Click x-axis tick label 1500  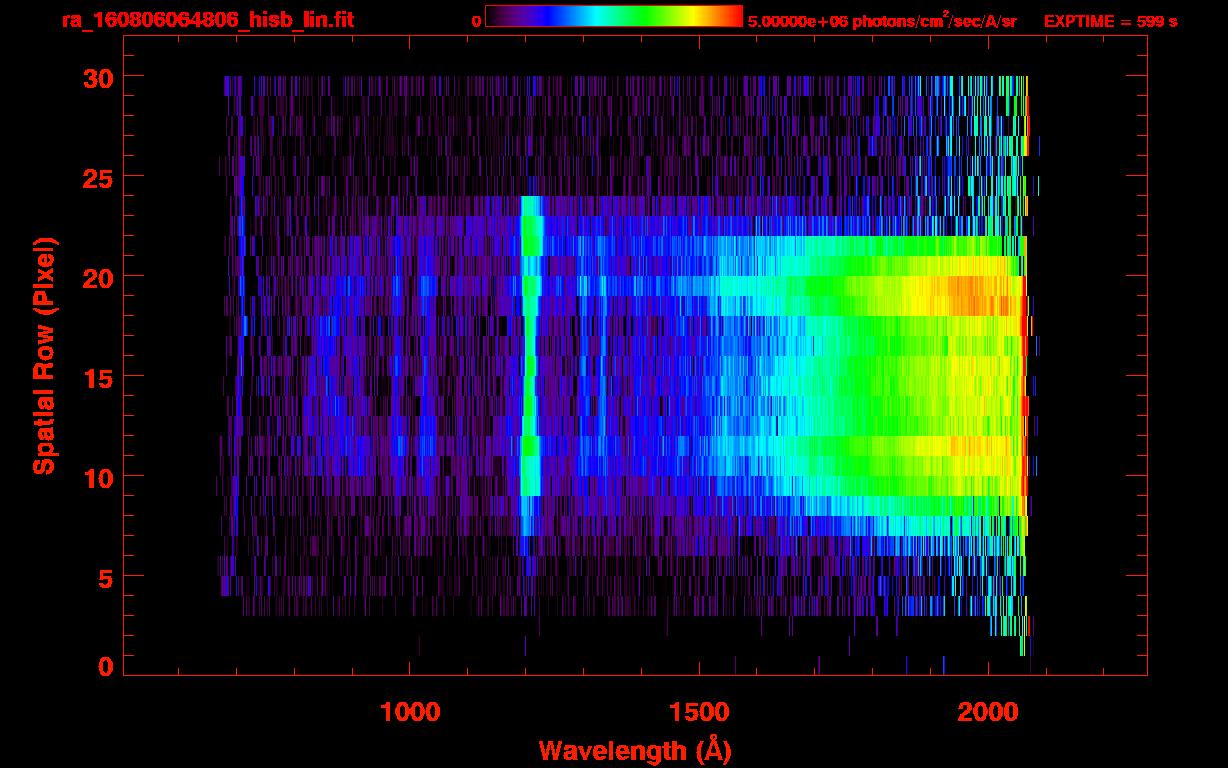699,712
